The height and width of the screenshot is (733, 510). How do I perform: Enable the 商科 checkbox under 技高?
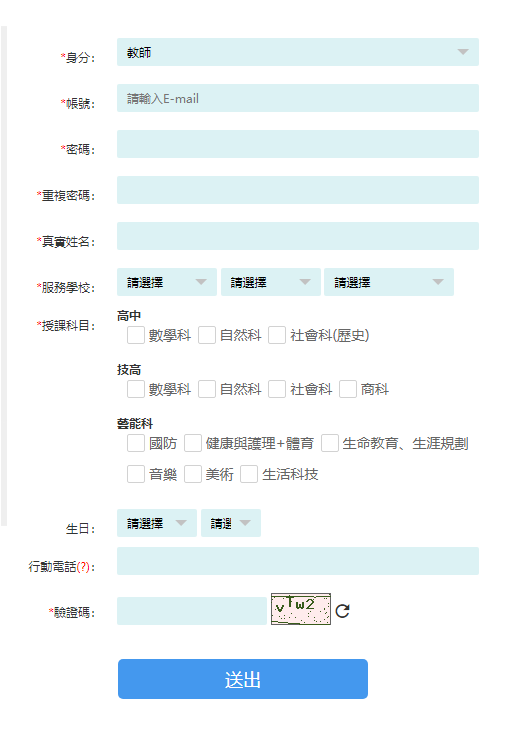point(348,389)
